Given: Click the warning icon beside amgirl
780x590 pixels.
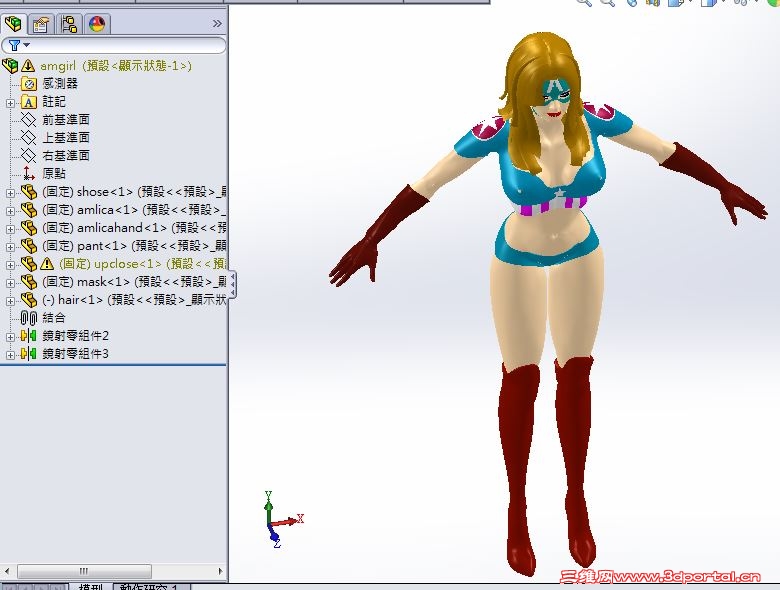Looking at the screenshot, I should click(x=28, y=66).
